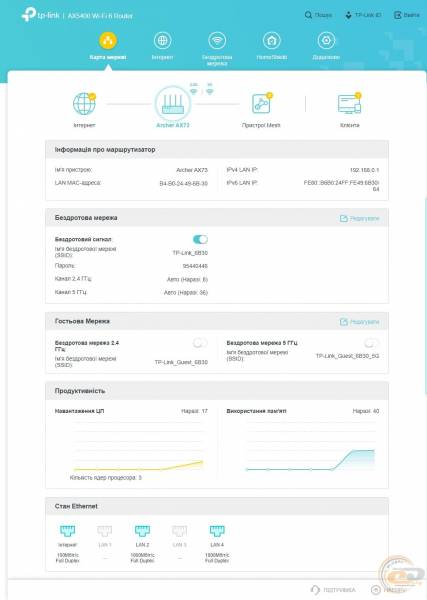
Task: Click the LAN 1 port icon
Action: 104,531
